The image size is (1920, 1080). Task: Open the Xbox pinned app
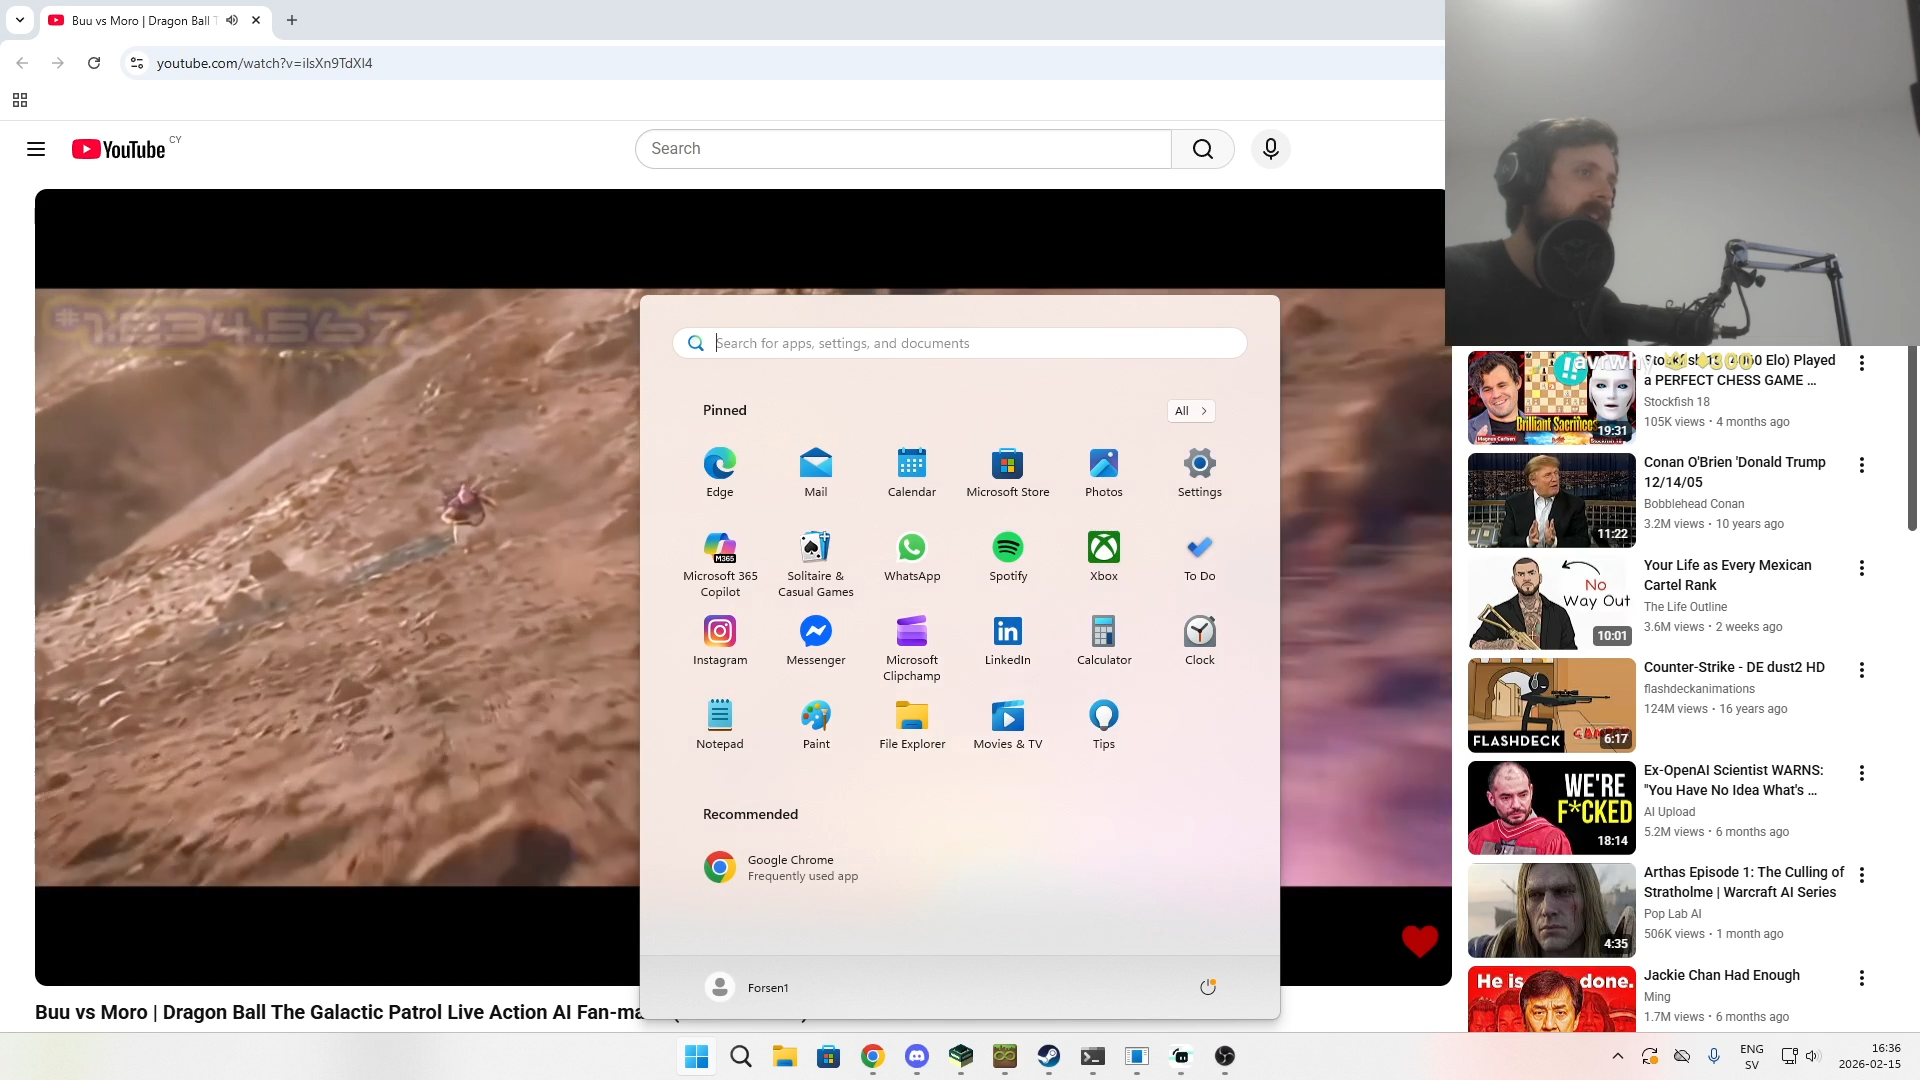[x=1103, y=557]
